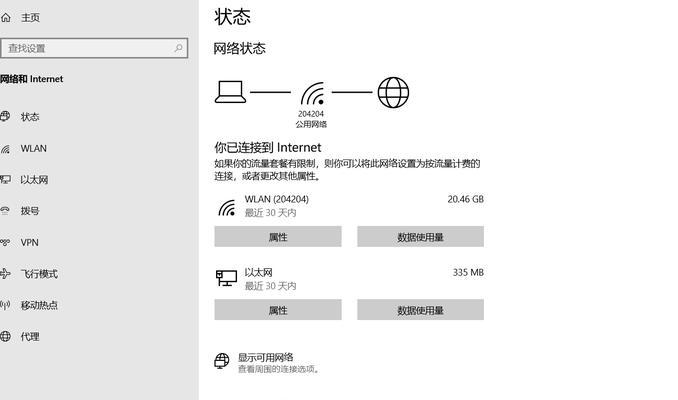678x400 pixels.
Task: Click the 代理 globe icon in the sidebar
Action: (x=5, y=336)
